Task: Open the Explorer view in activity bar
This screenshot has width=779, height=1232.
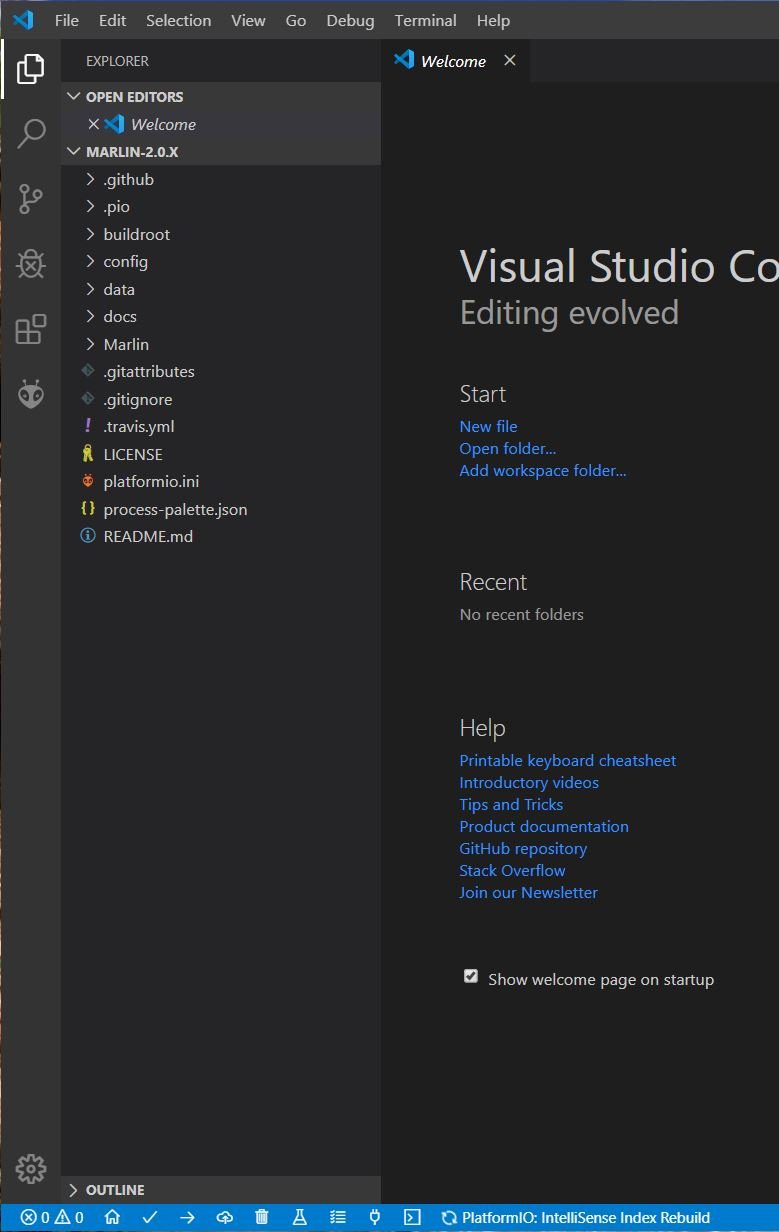Action: [x=31, y=69]
